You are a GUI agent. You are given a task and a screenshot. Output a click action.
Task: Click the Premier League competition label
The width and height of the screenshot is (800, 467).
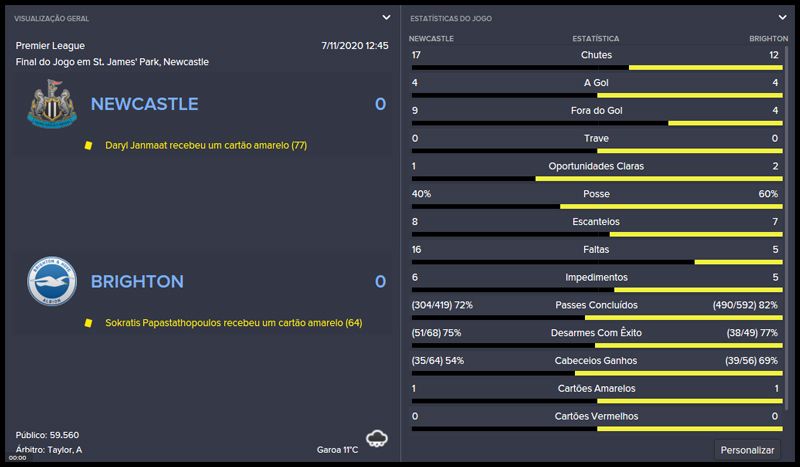pyautogui.click(x=51, y=46)
